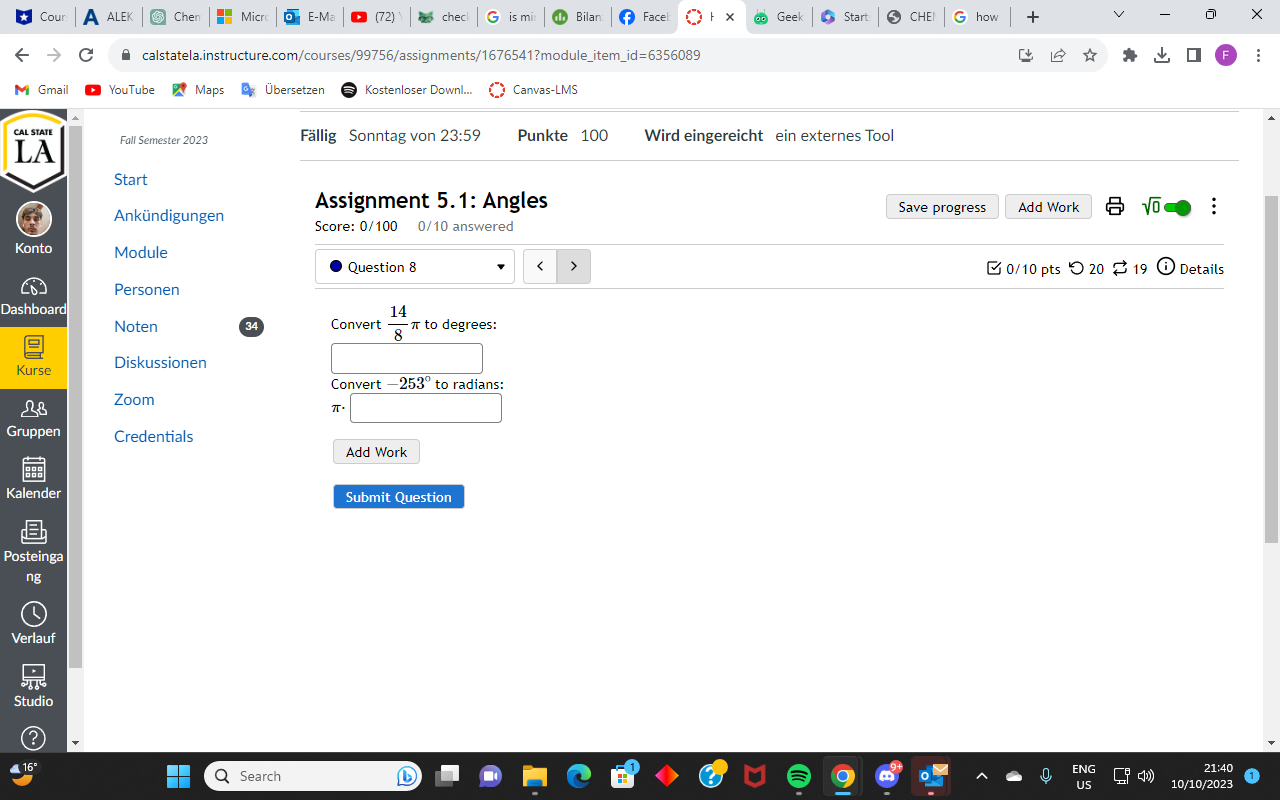Open the Gmail bookmark
Screen dimensions: 1280x800
click(x=42, y=90)
